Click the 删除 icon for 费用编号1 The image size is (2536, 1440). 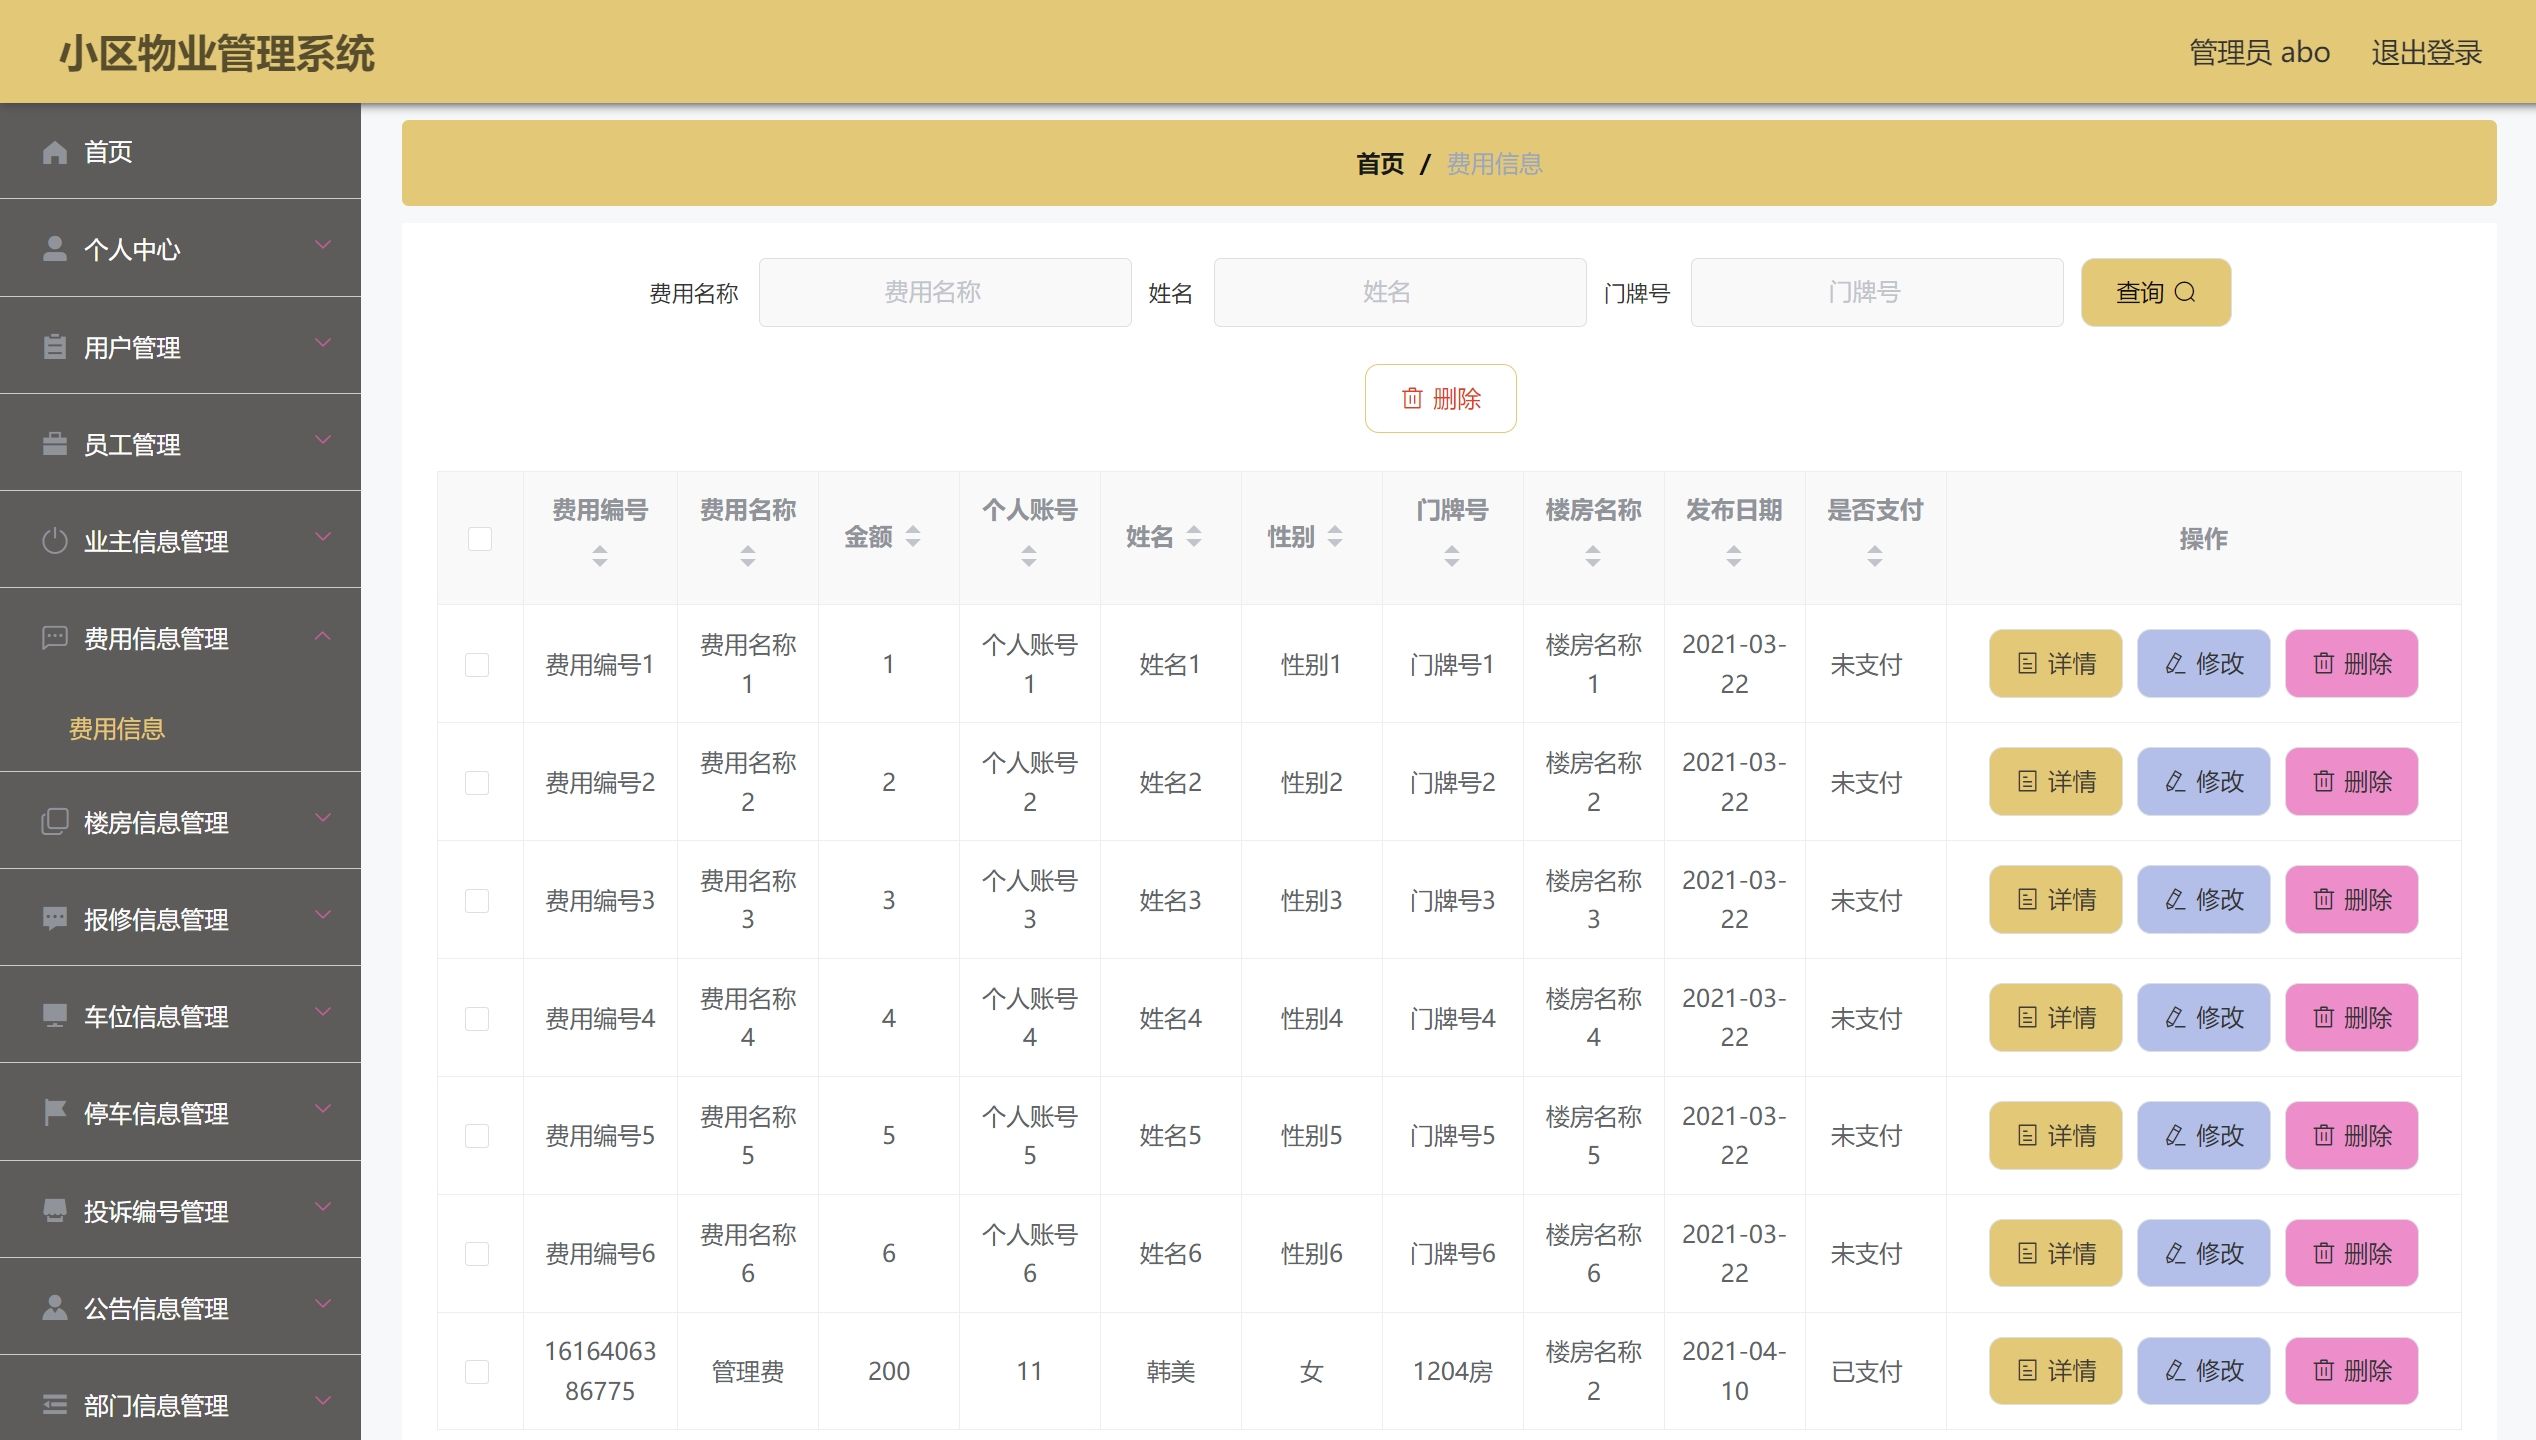pyautogui.click(x=2355, y=662)
